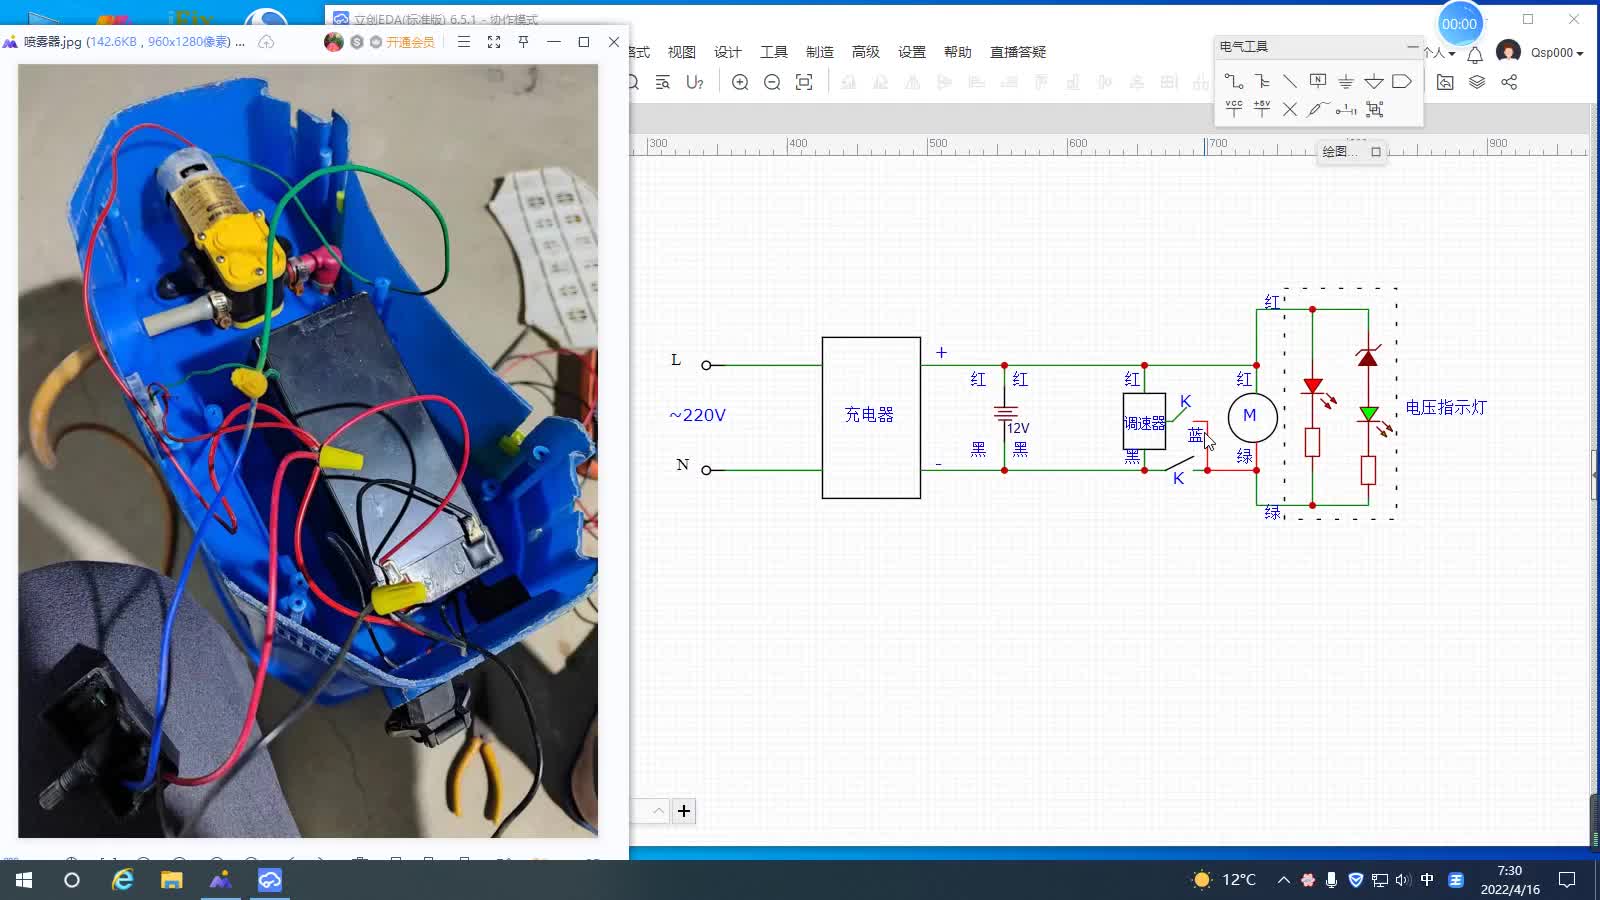Toggle the 绘图 panel square button
This screenshot has width=1600, height=900.
1376,152
